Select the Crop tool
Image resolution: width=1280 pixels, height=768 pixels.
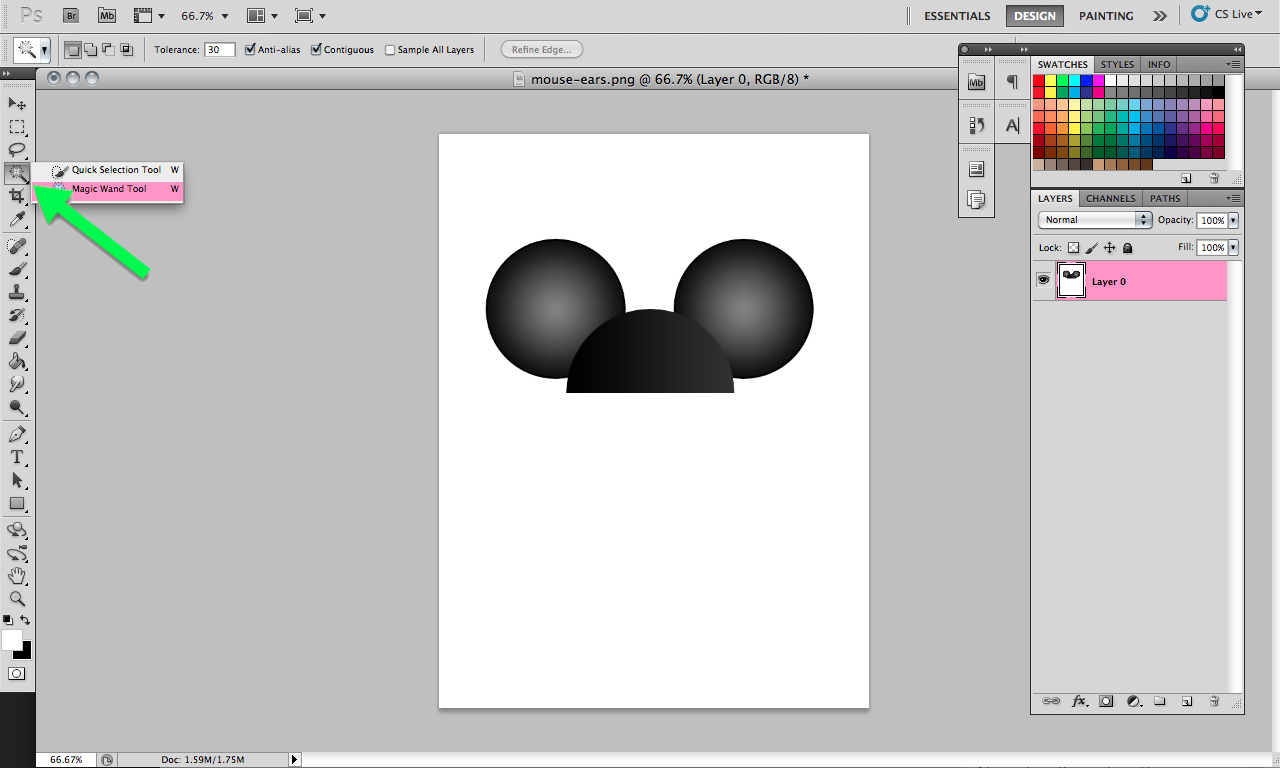pos(17,196)
